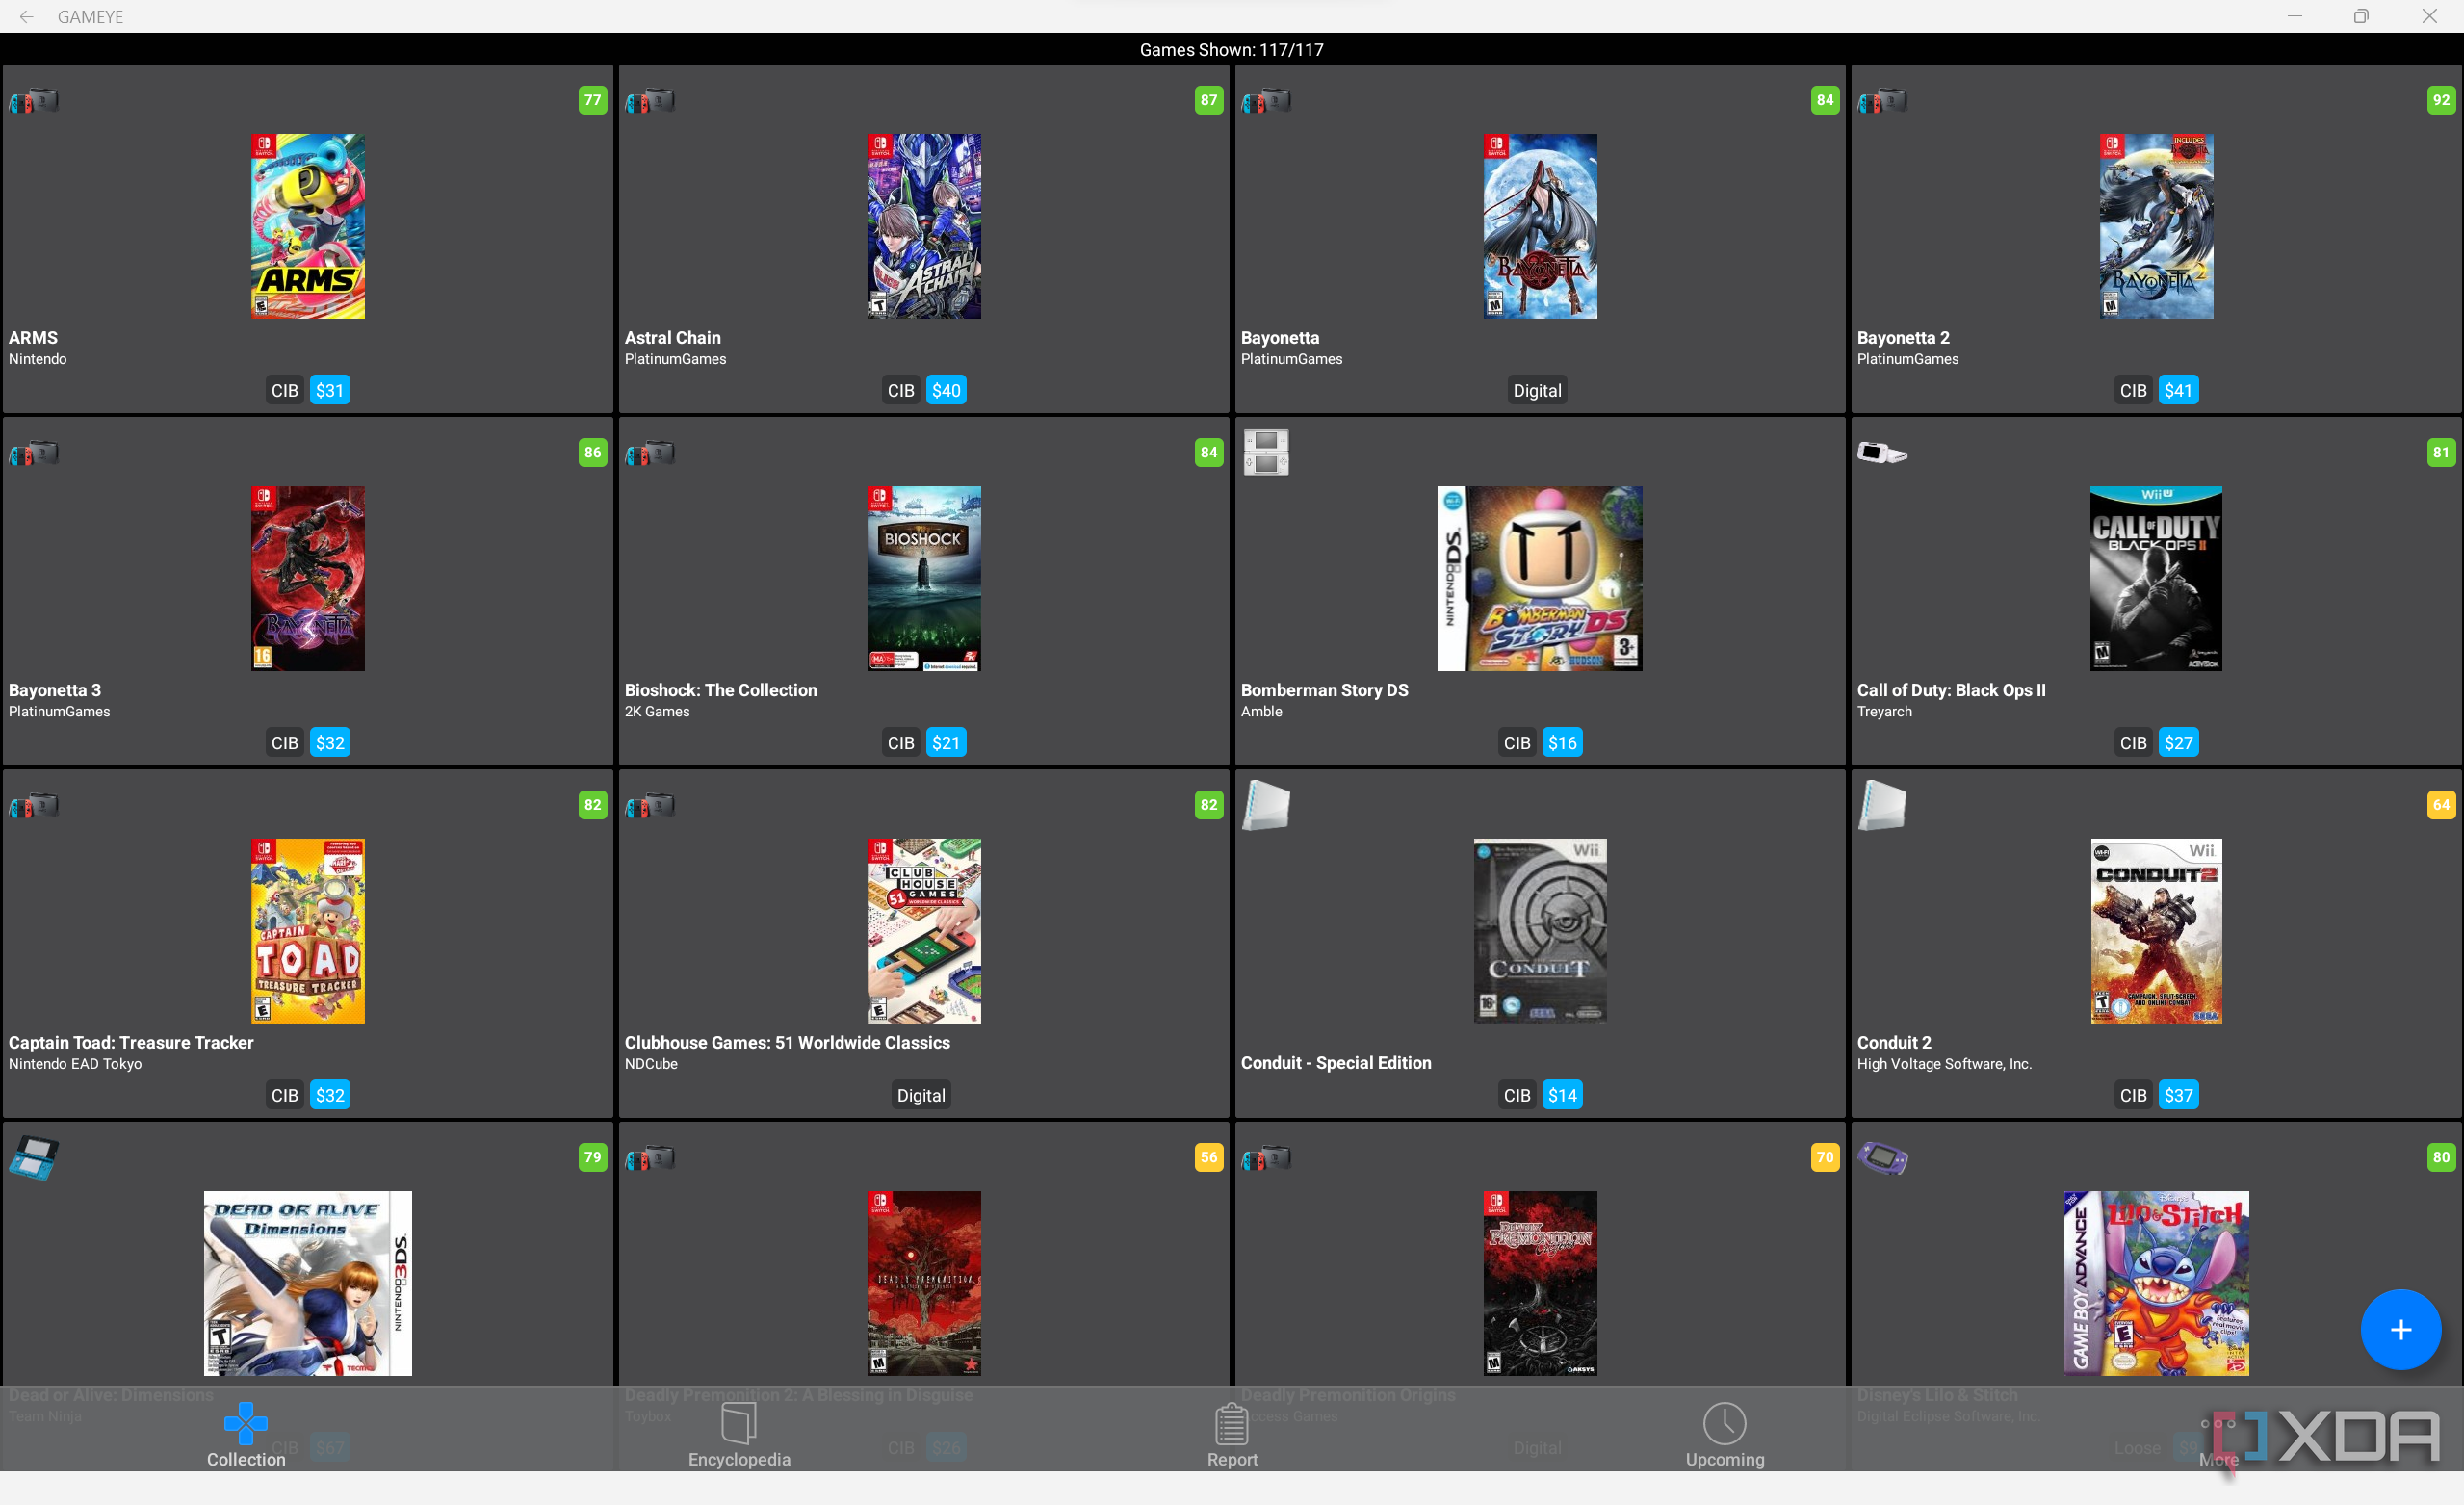Click the score badge 92 on Bayonetta 2
The width and height of the screenshot is (2464, 1505).
click(x=2441, y=100)
